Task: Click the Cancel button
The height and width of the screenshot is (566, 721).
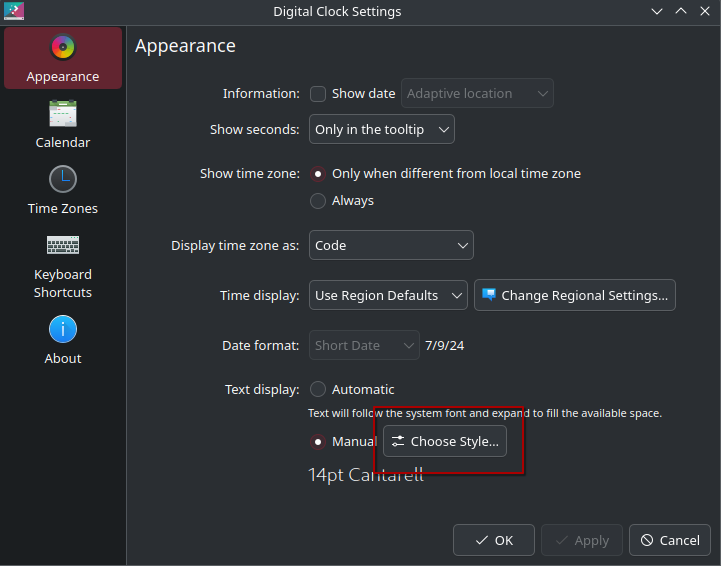Action: 670,540
